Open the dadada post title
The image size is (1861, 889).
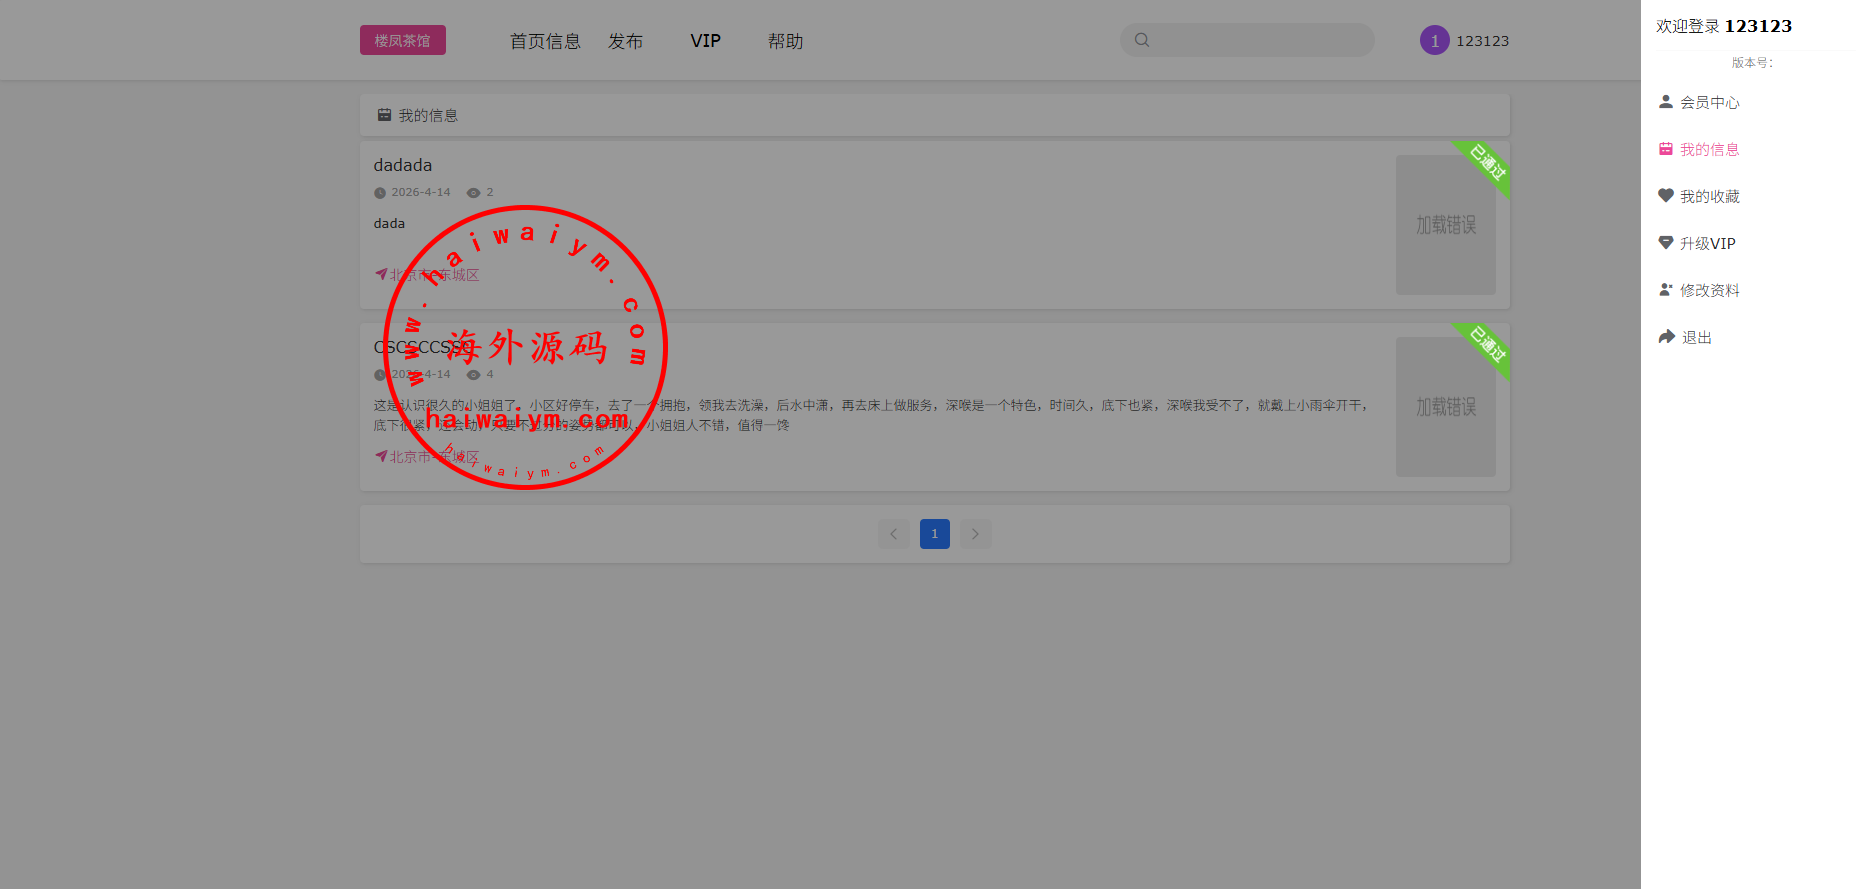pos(403,165)
